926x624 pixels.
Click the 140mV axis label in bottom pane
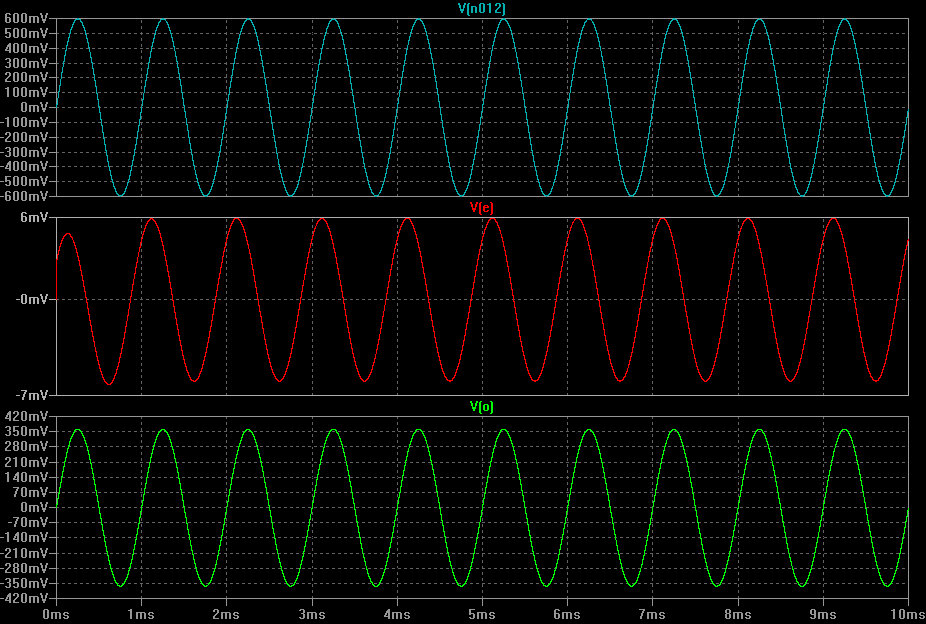26,477
